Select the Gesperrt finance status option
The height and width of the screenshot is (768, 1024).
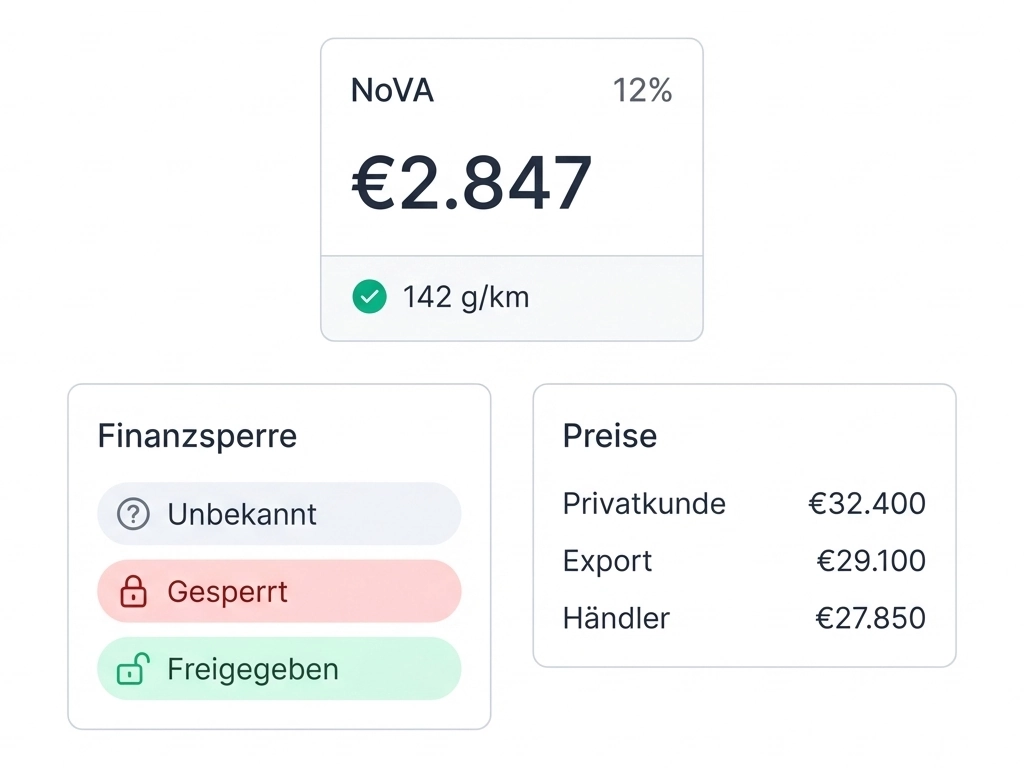click(x=279, y=591)
